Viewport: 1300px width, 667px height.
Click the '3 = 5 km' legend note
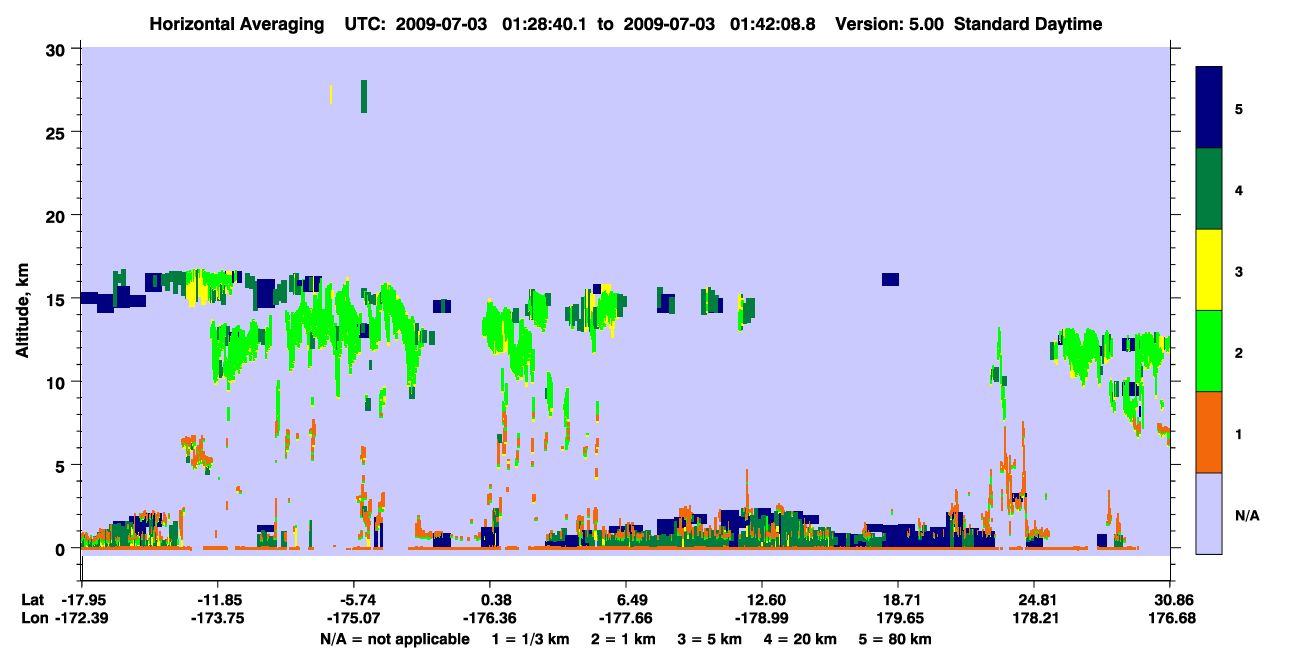click(x=710, y=639)
